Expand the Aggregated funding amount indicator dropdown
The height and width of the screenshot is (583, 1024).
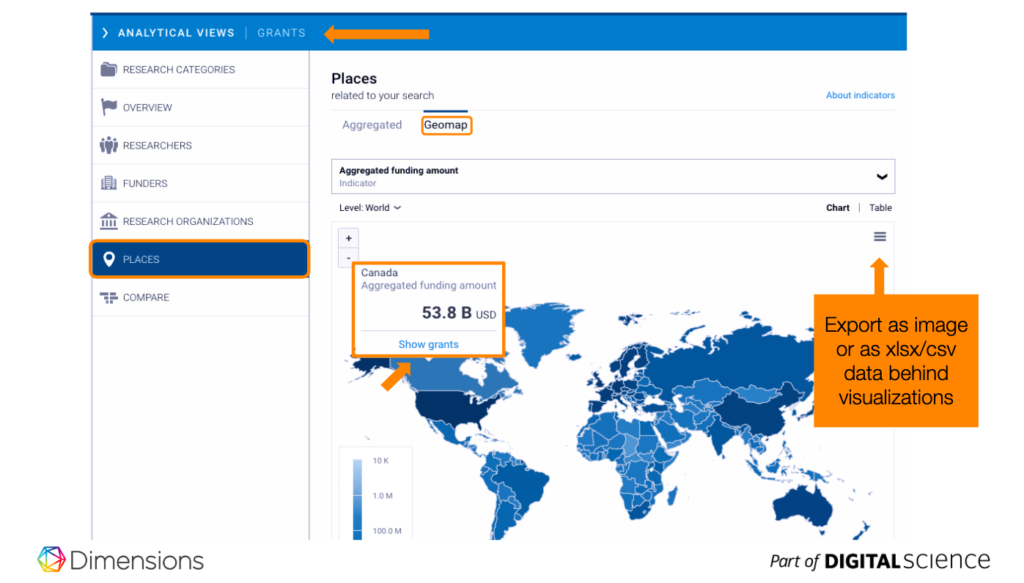coord(881,177)
